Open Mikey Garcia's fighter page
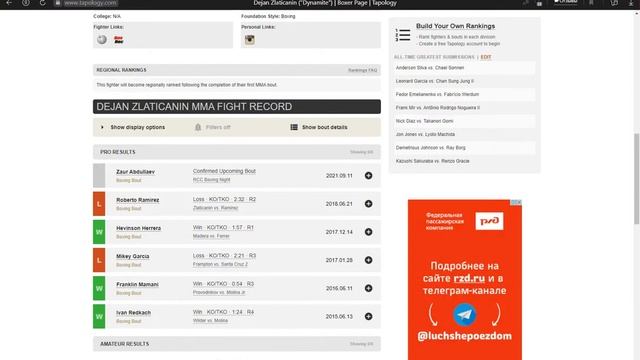Viewport: 640px width, 360px height. (133, 256)
